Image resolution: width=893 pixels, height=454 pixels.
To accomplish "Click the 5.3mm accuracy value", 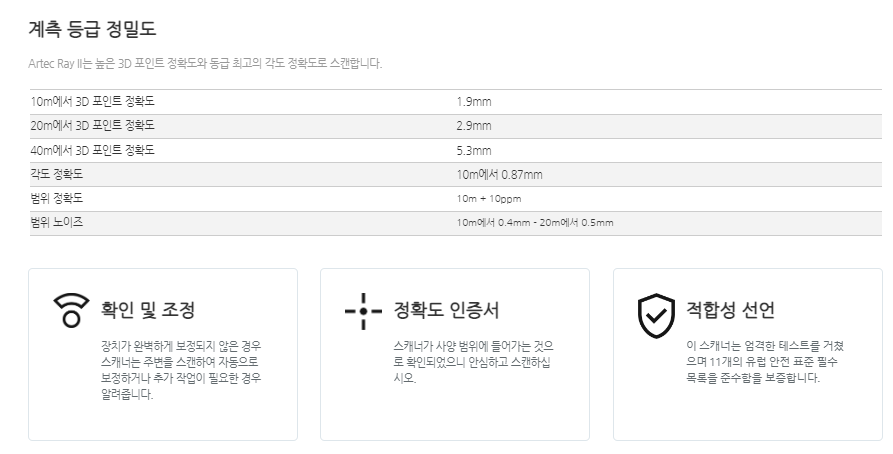I will pos(474,151).
